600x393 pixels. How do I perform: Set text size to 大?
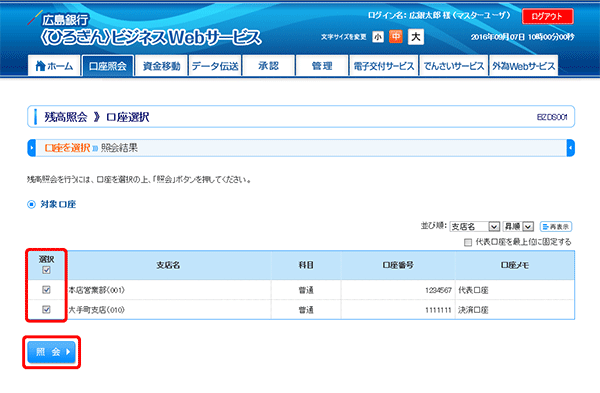(x=416, y=37)
